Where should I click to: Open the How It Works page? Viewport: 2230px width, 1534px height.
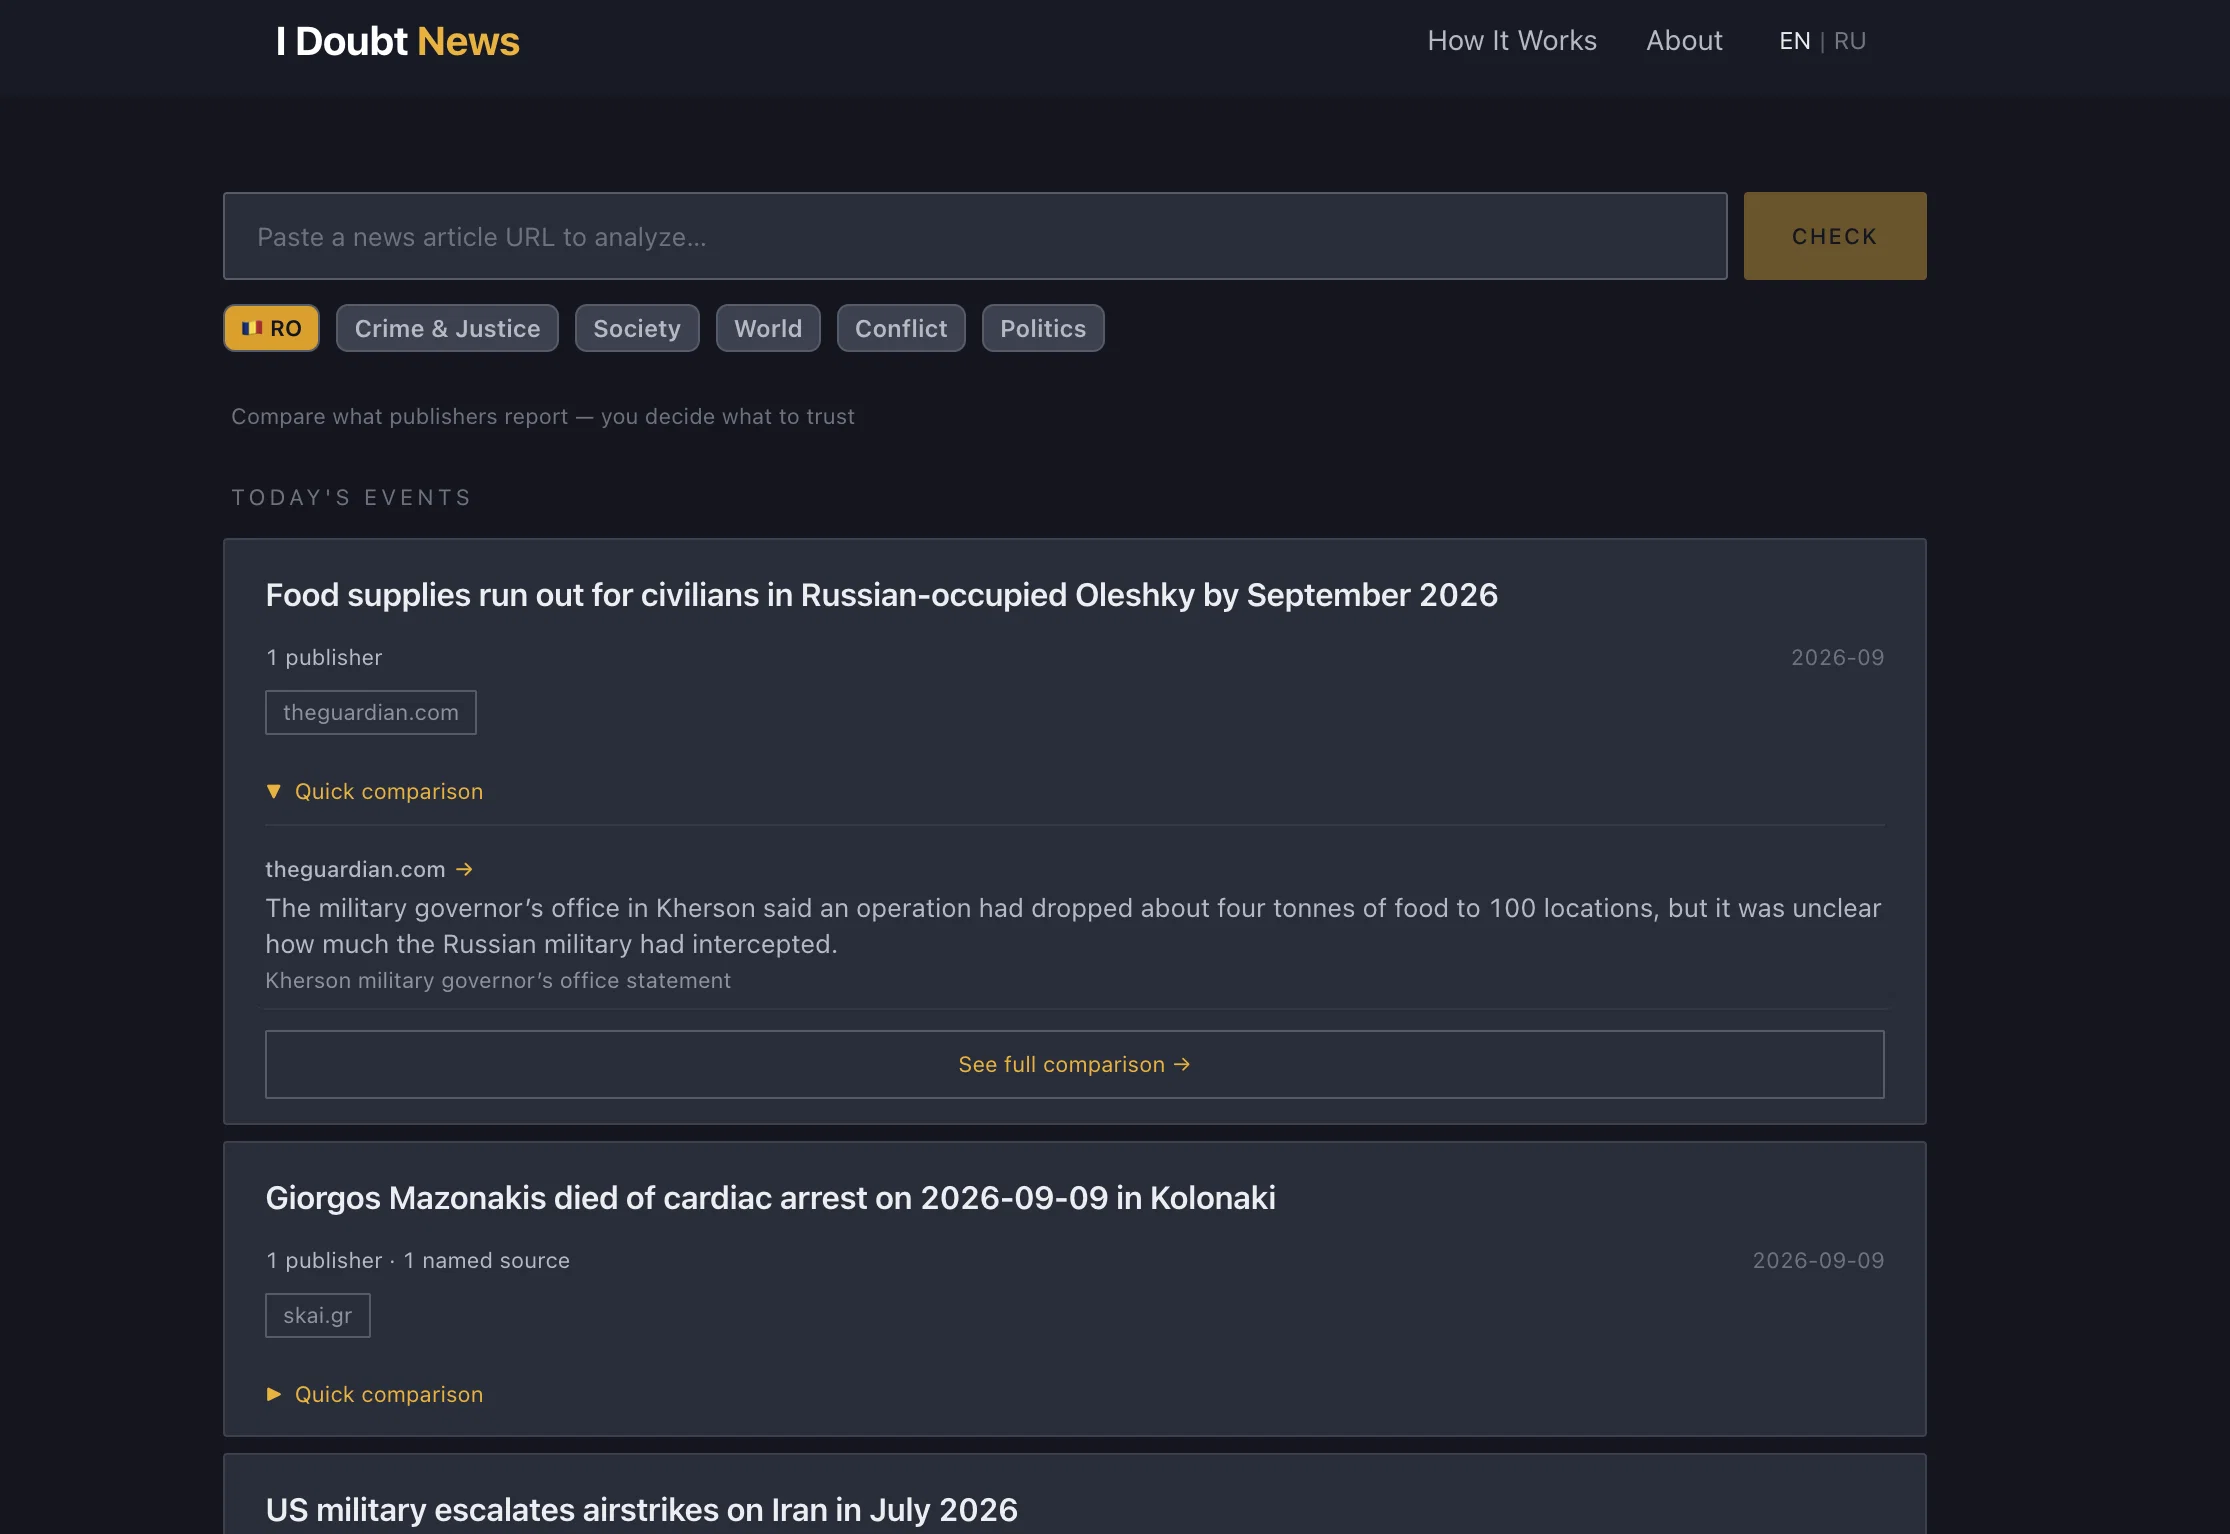pyautogui.click(x=1512, y=41)
